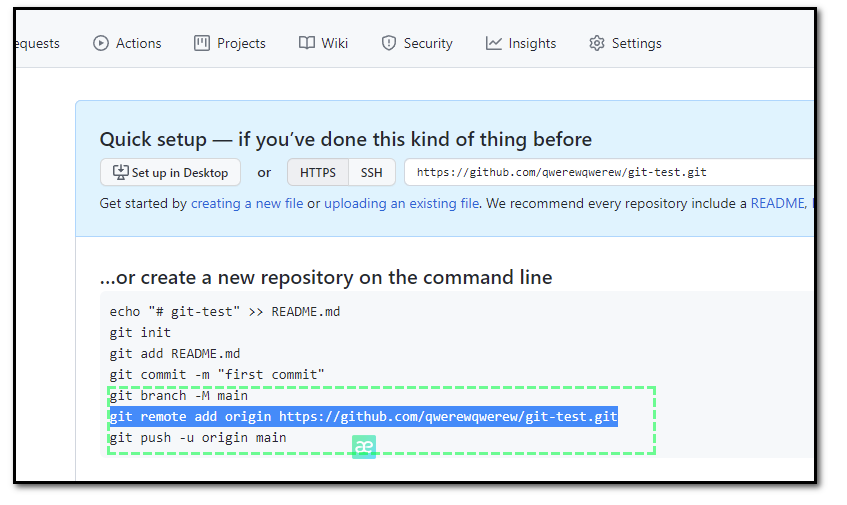The height and width of the screenshot is (505, 847).
Task: Click the Insights graph icon
Action: pos(494,43)
